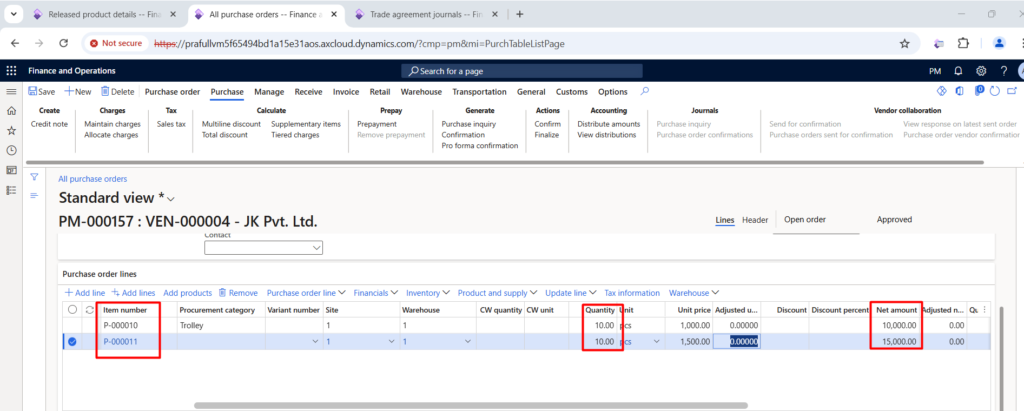Open Favorites star in left sidebar

[11, 131]
